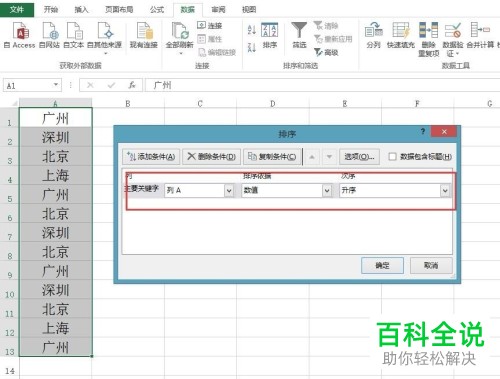Click the select-all corner triangle
The image size is (500, 379).
[x=14, y=103]
